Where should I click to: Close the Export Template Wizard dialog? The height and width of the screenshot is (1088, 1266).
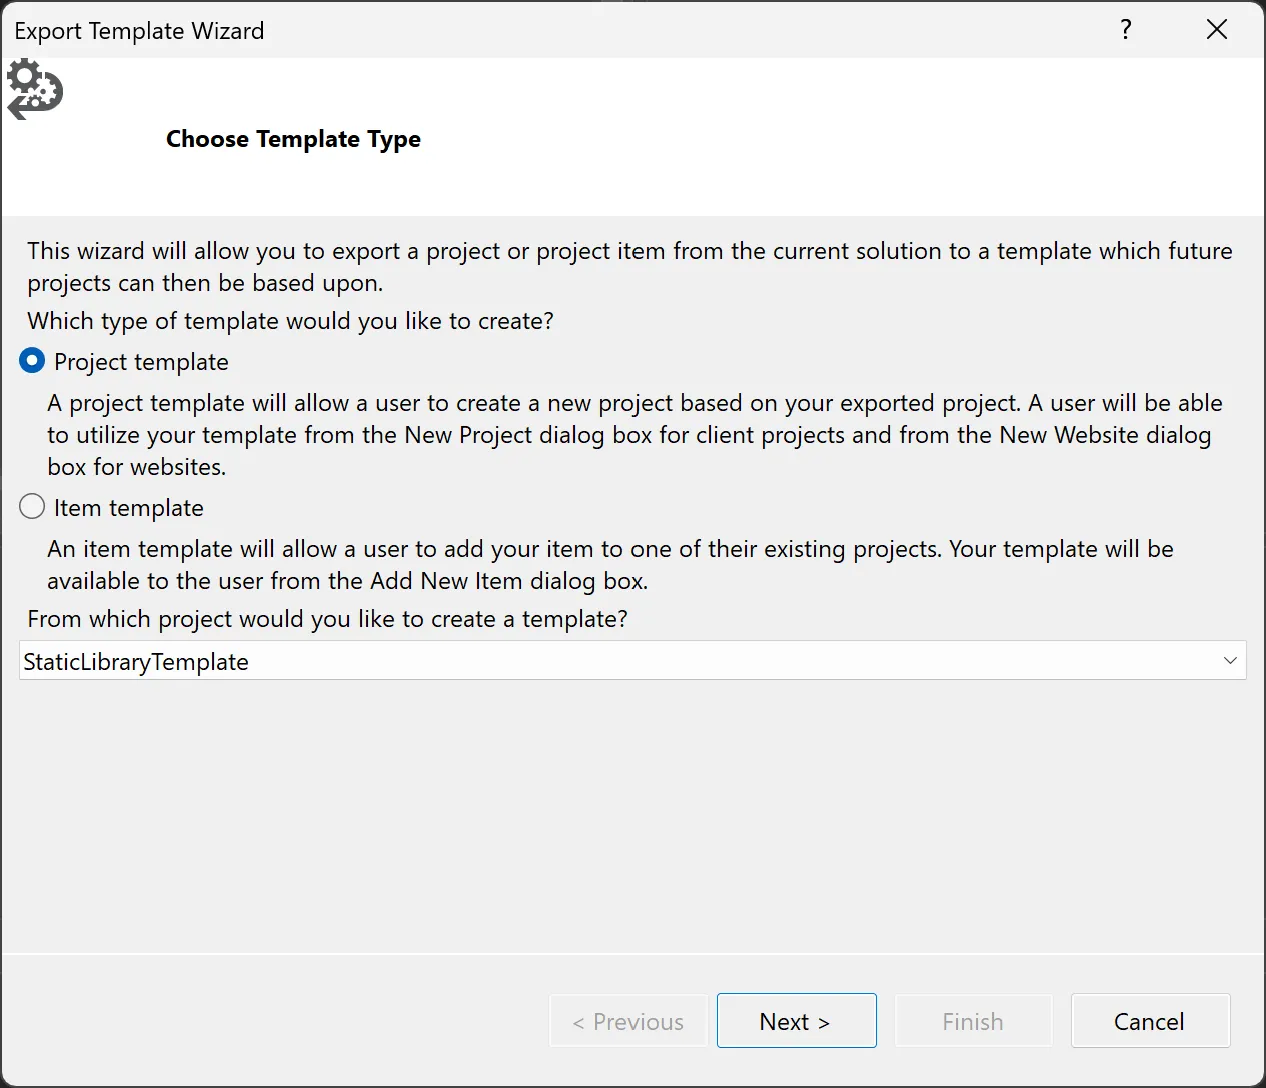pyautogui.click(x=1217, y=29)
